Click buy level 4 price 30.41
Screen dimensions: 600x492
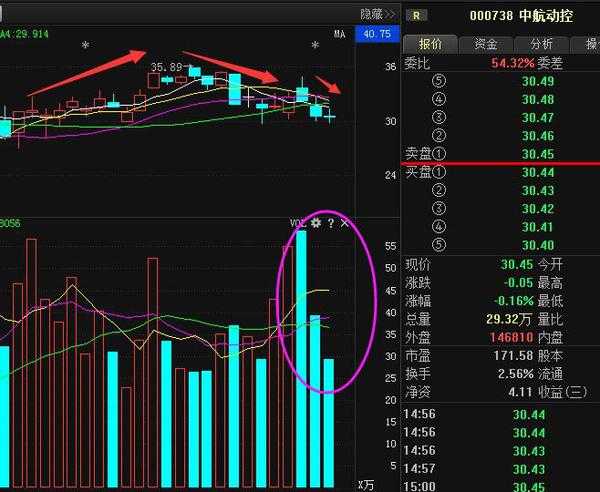(x=538, y=227)
